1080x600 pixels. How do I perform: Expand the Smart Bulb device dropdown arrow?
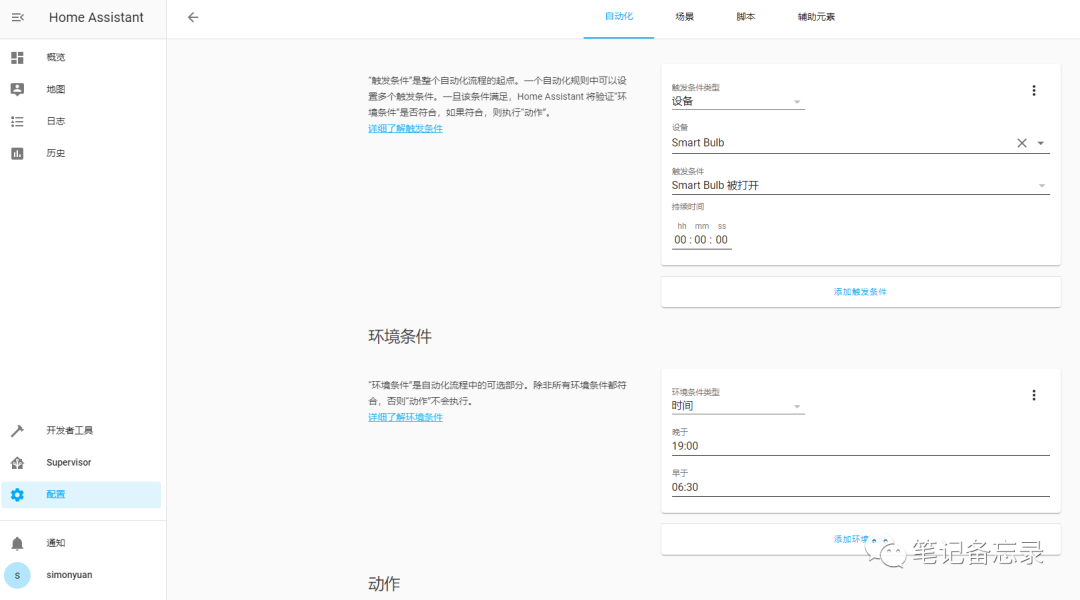tap(1041, 143)
